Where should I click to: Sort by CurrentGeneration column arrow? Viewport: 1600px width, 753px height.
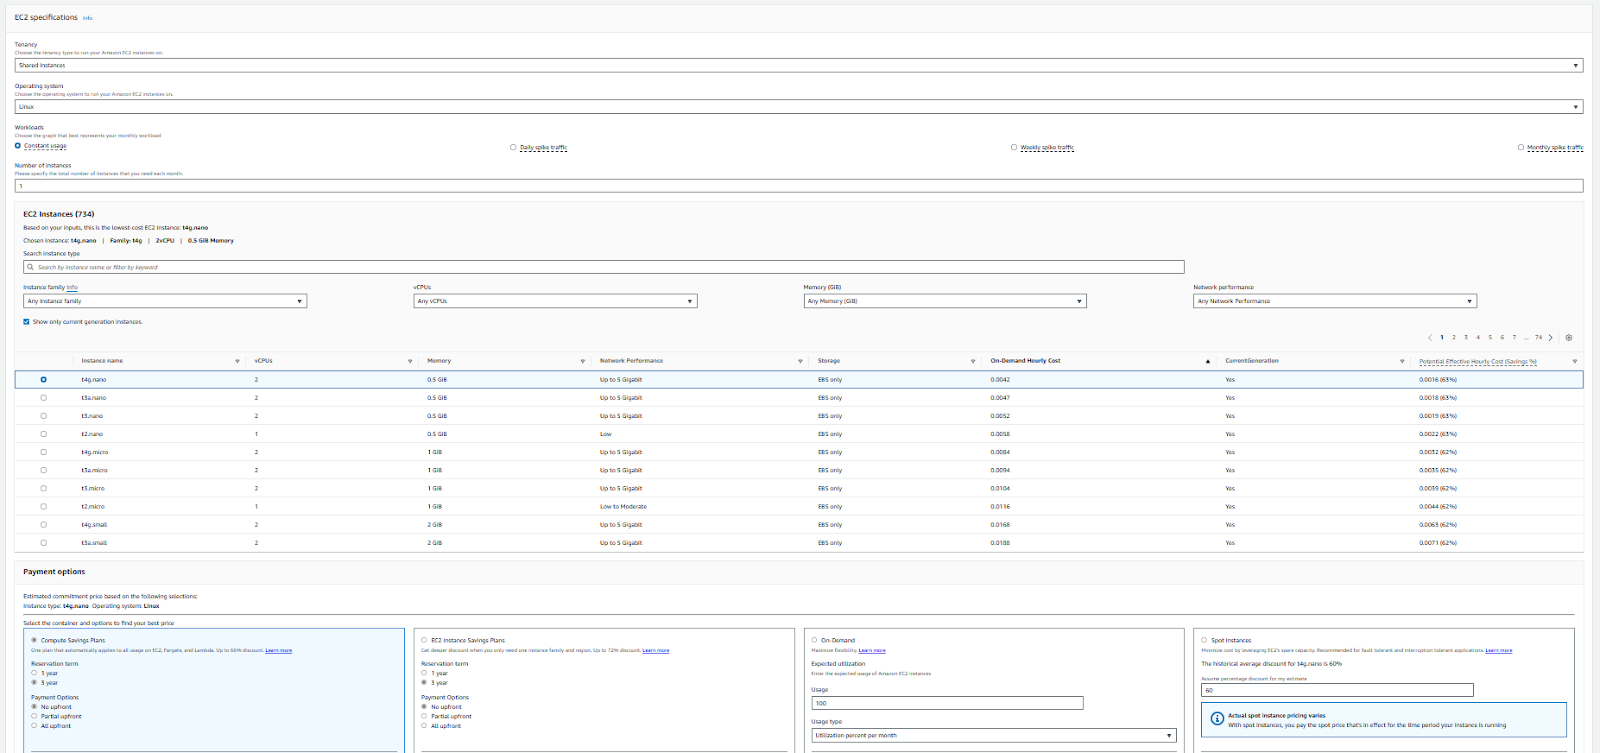(1402, 361)
